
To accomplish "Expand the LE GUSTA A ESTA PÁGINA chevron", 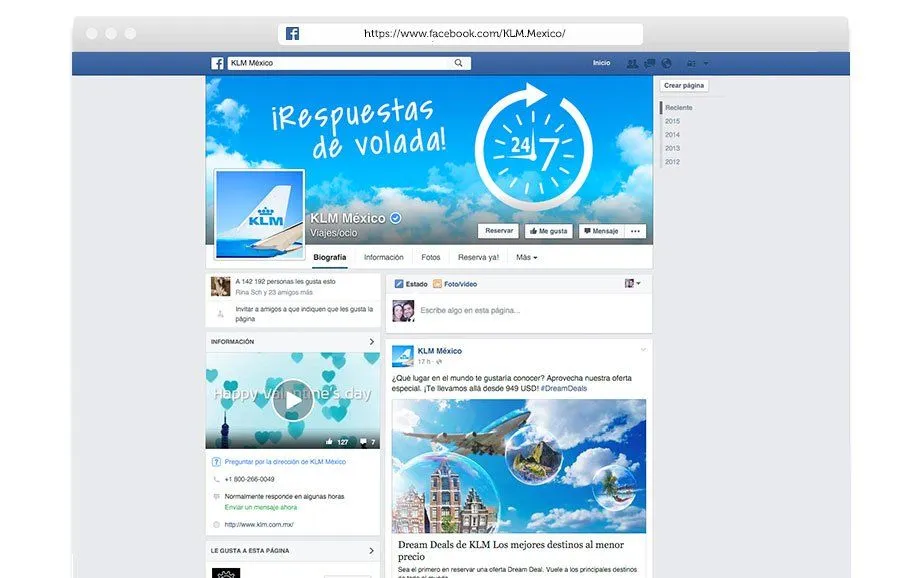I will point(371,551).
